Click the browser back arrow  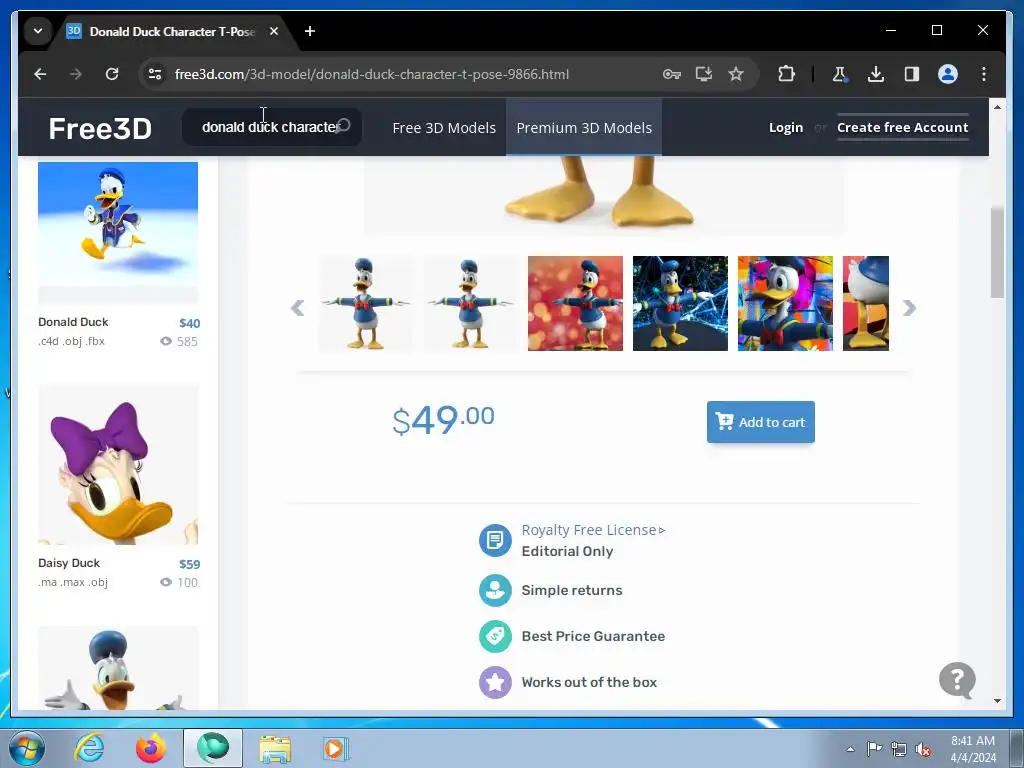40,74
